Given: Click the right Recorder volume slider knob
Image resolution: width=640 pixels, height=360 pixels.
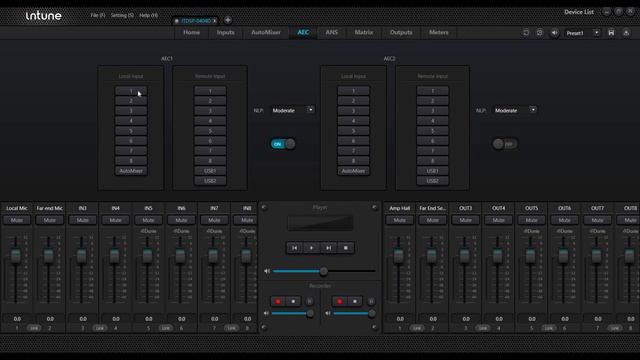Looking at the screenshot, I should (x=372, y=313).
